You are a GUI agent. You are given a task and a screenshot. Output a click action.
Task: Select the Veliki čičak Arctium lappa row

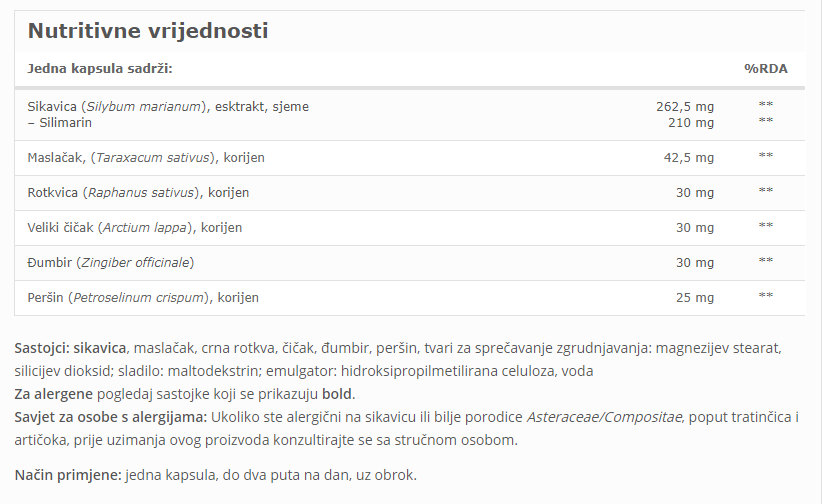pyautogui.click(x=409, y=228)
